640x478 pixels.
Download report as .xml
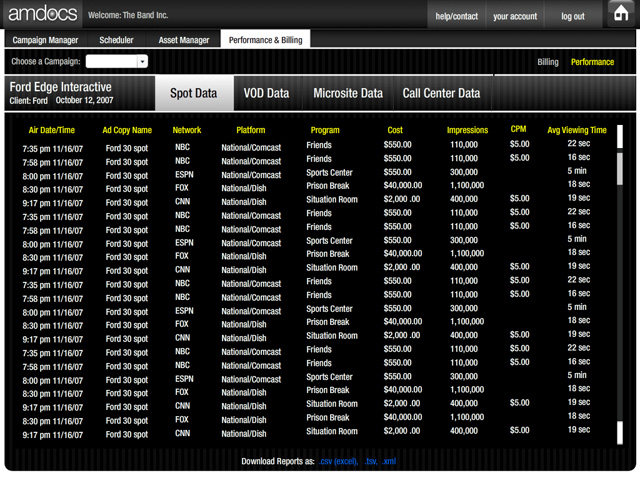click(389, 461)
